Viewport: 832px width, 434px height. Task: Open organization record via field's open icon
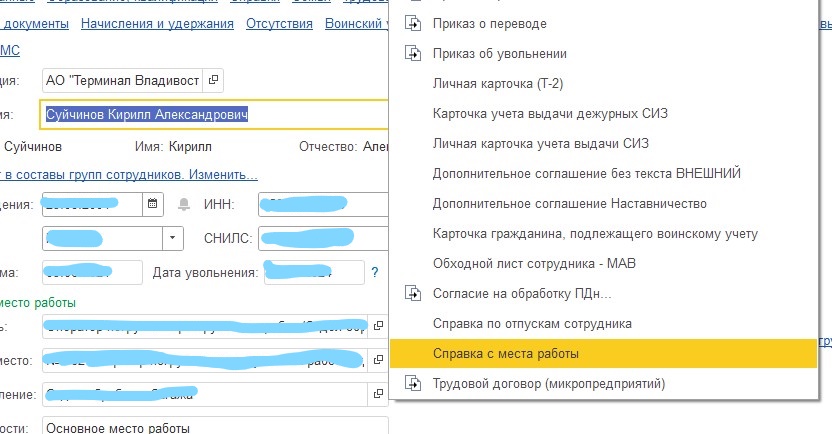tap(214, 80)
